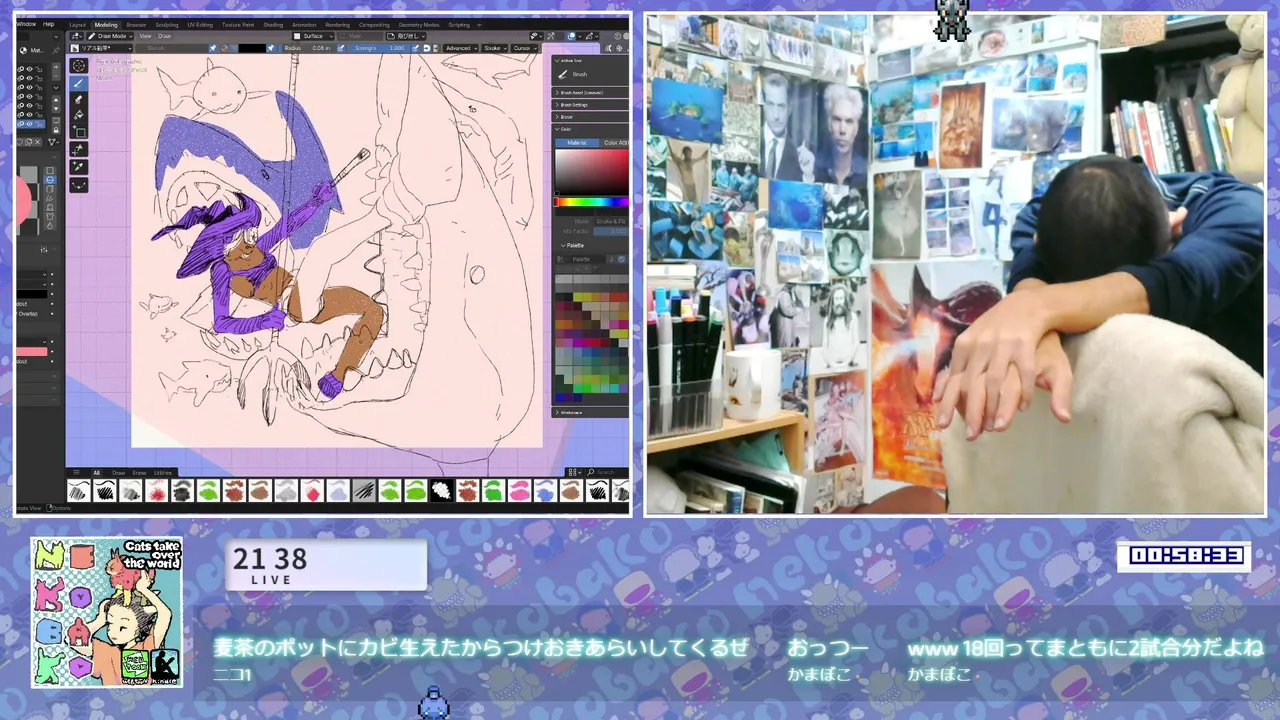Select the Erase tool
The height and width of the screenshot is (720, 1280).
click(78, 100)
